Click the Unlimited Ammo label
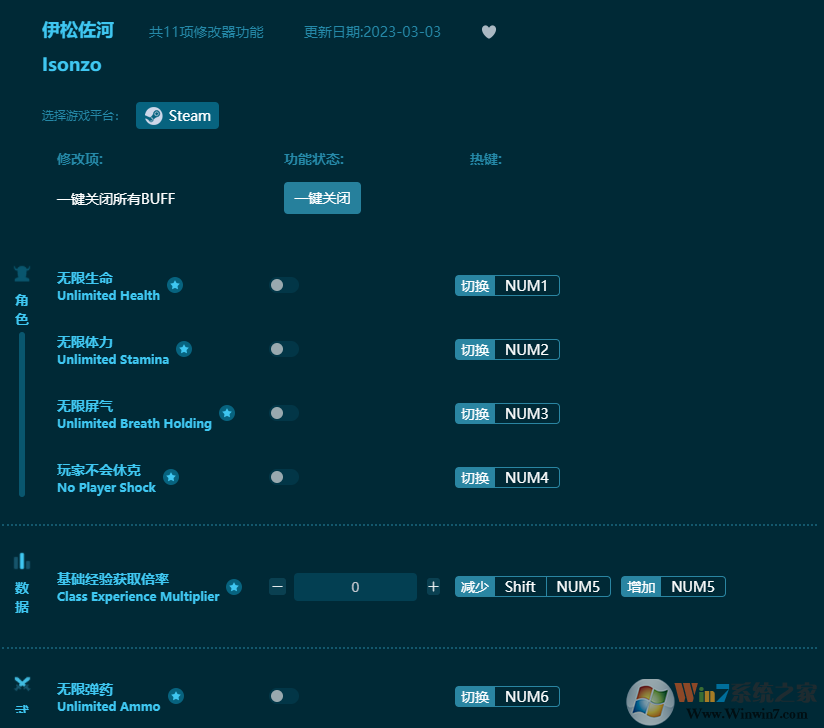824x728 pixels. click(x=109, y=708)
